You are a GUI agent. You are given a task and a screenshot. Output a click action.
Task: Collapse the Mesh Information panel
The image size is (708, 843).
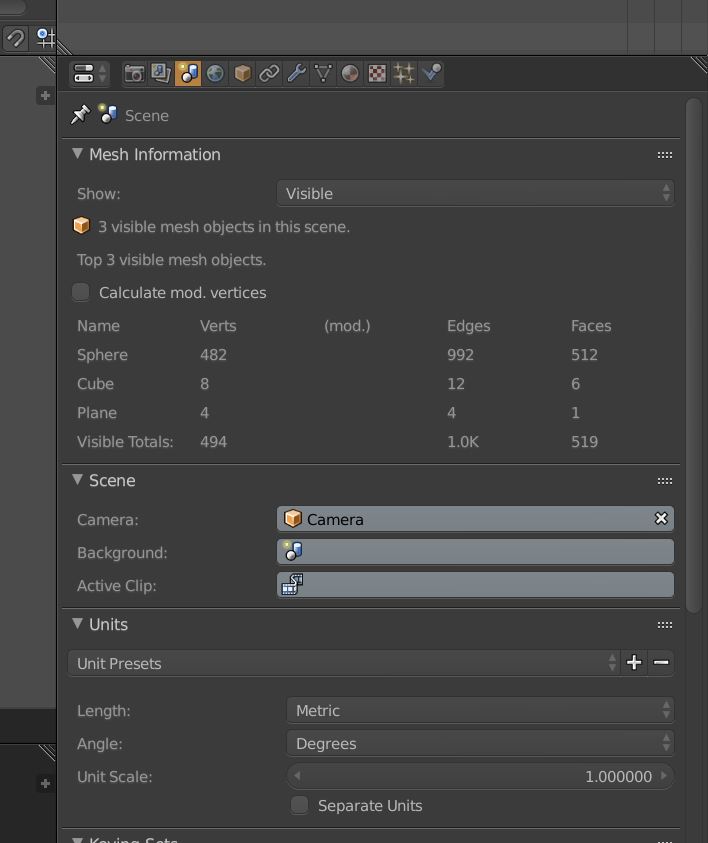[77, 154]
